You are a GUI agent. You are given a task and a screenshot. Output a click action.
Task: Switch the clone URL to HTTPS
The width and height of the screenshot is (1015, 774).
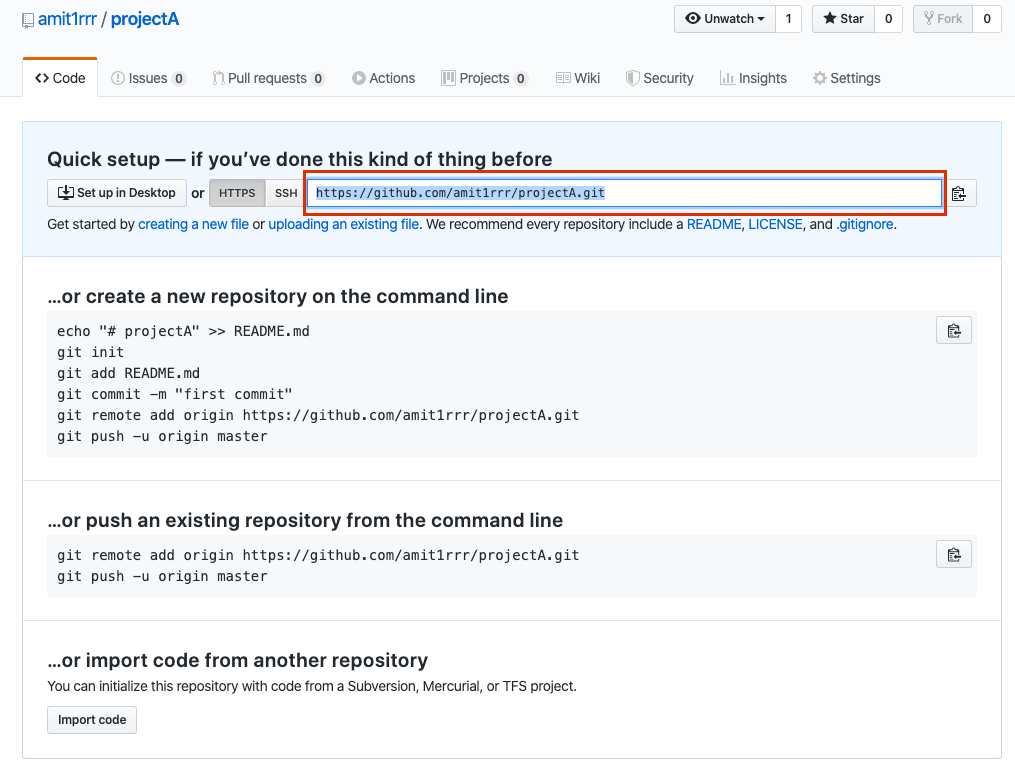[x=237, y=193]
